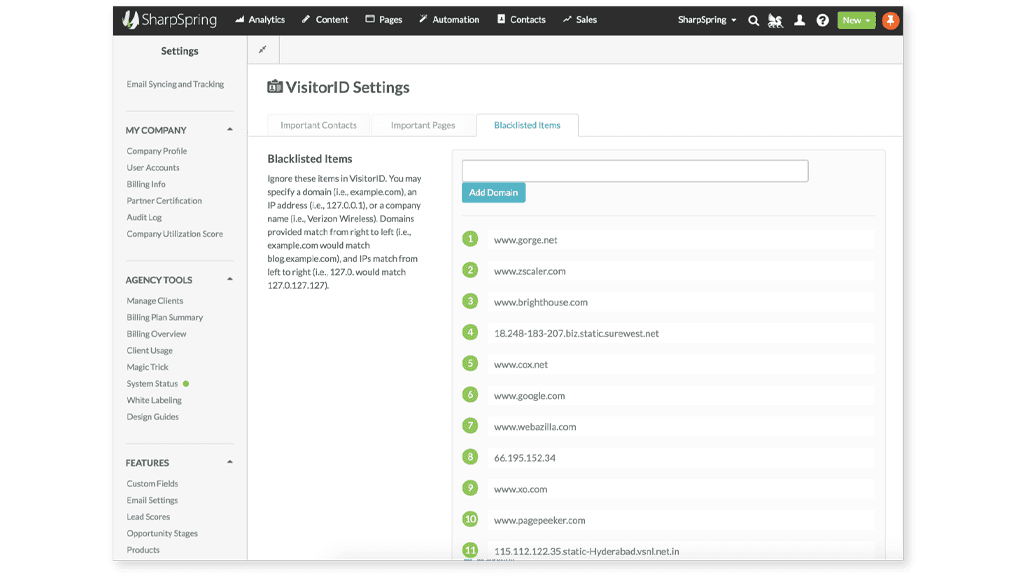Click number badge 10 beside www.pagepeeker.com
Screen dimensions: 1024x576
(470, 519)
